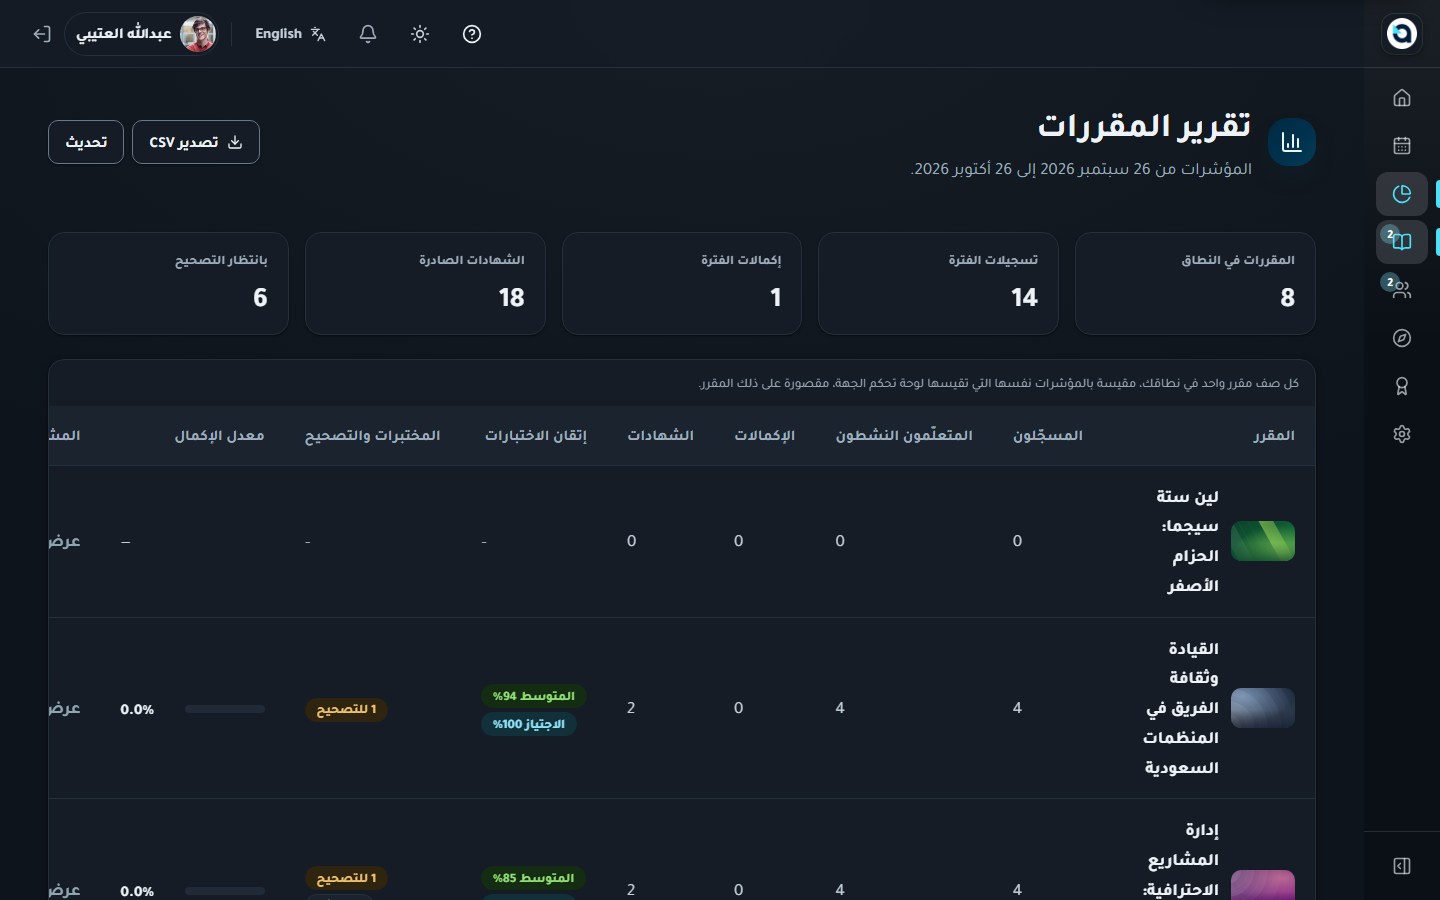The image size is (1440, 900).
Task: Open settings gear in sidebar
Action: [x=1402, y=434]
